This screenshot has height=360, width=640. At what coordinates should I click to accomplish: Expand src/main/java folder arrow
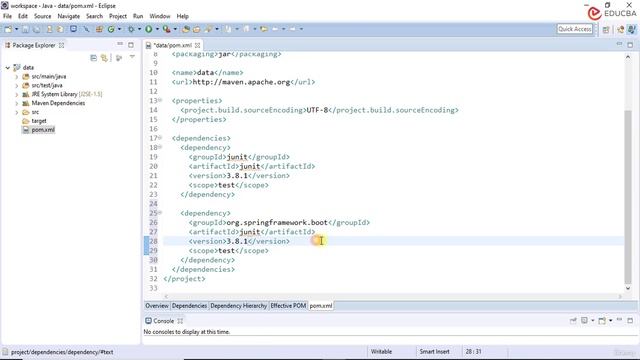tap(17, 77)
